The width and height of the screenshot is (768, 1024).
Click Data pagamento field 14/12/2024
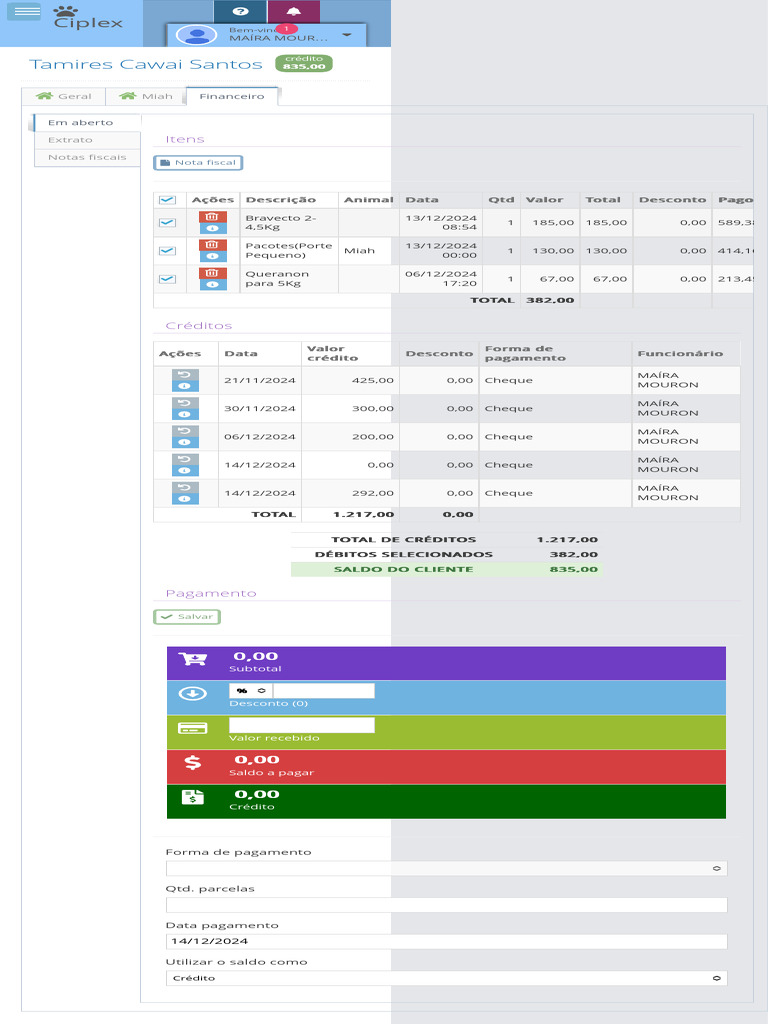[447, 942]
